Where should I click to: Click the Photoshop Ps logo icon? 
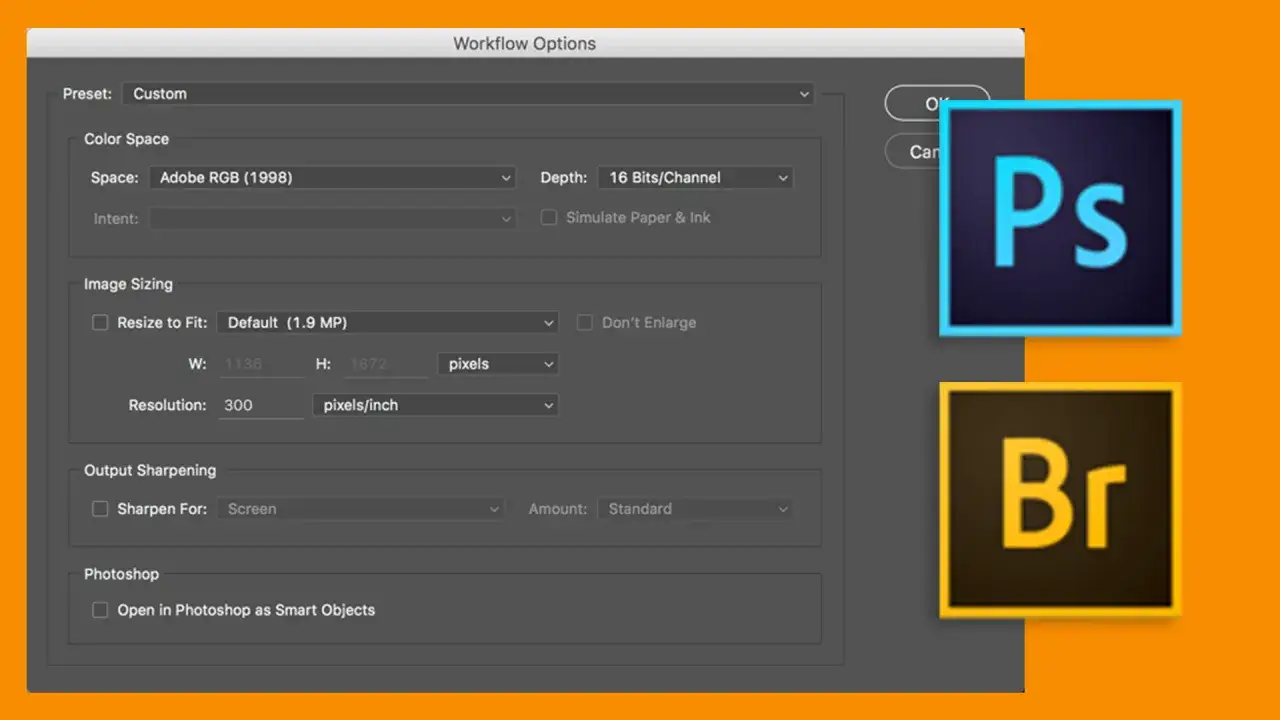coord(1060,218)
